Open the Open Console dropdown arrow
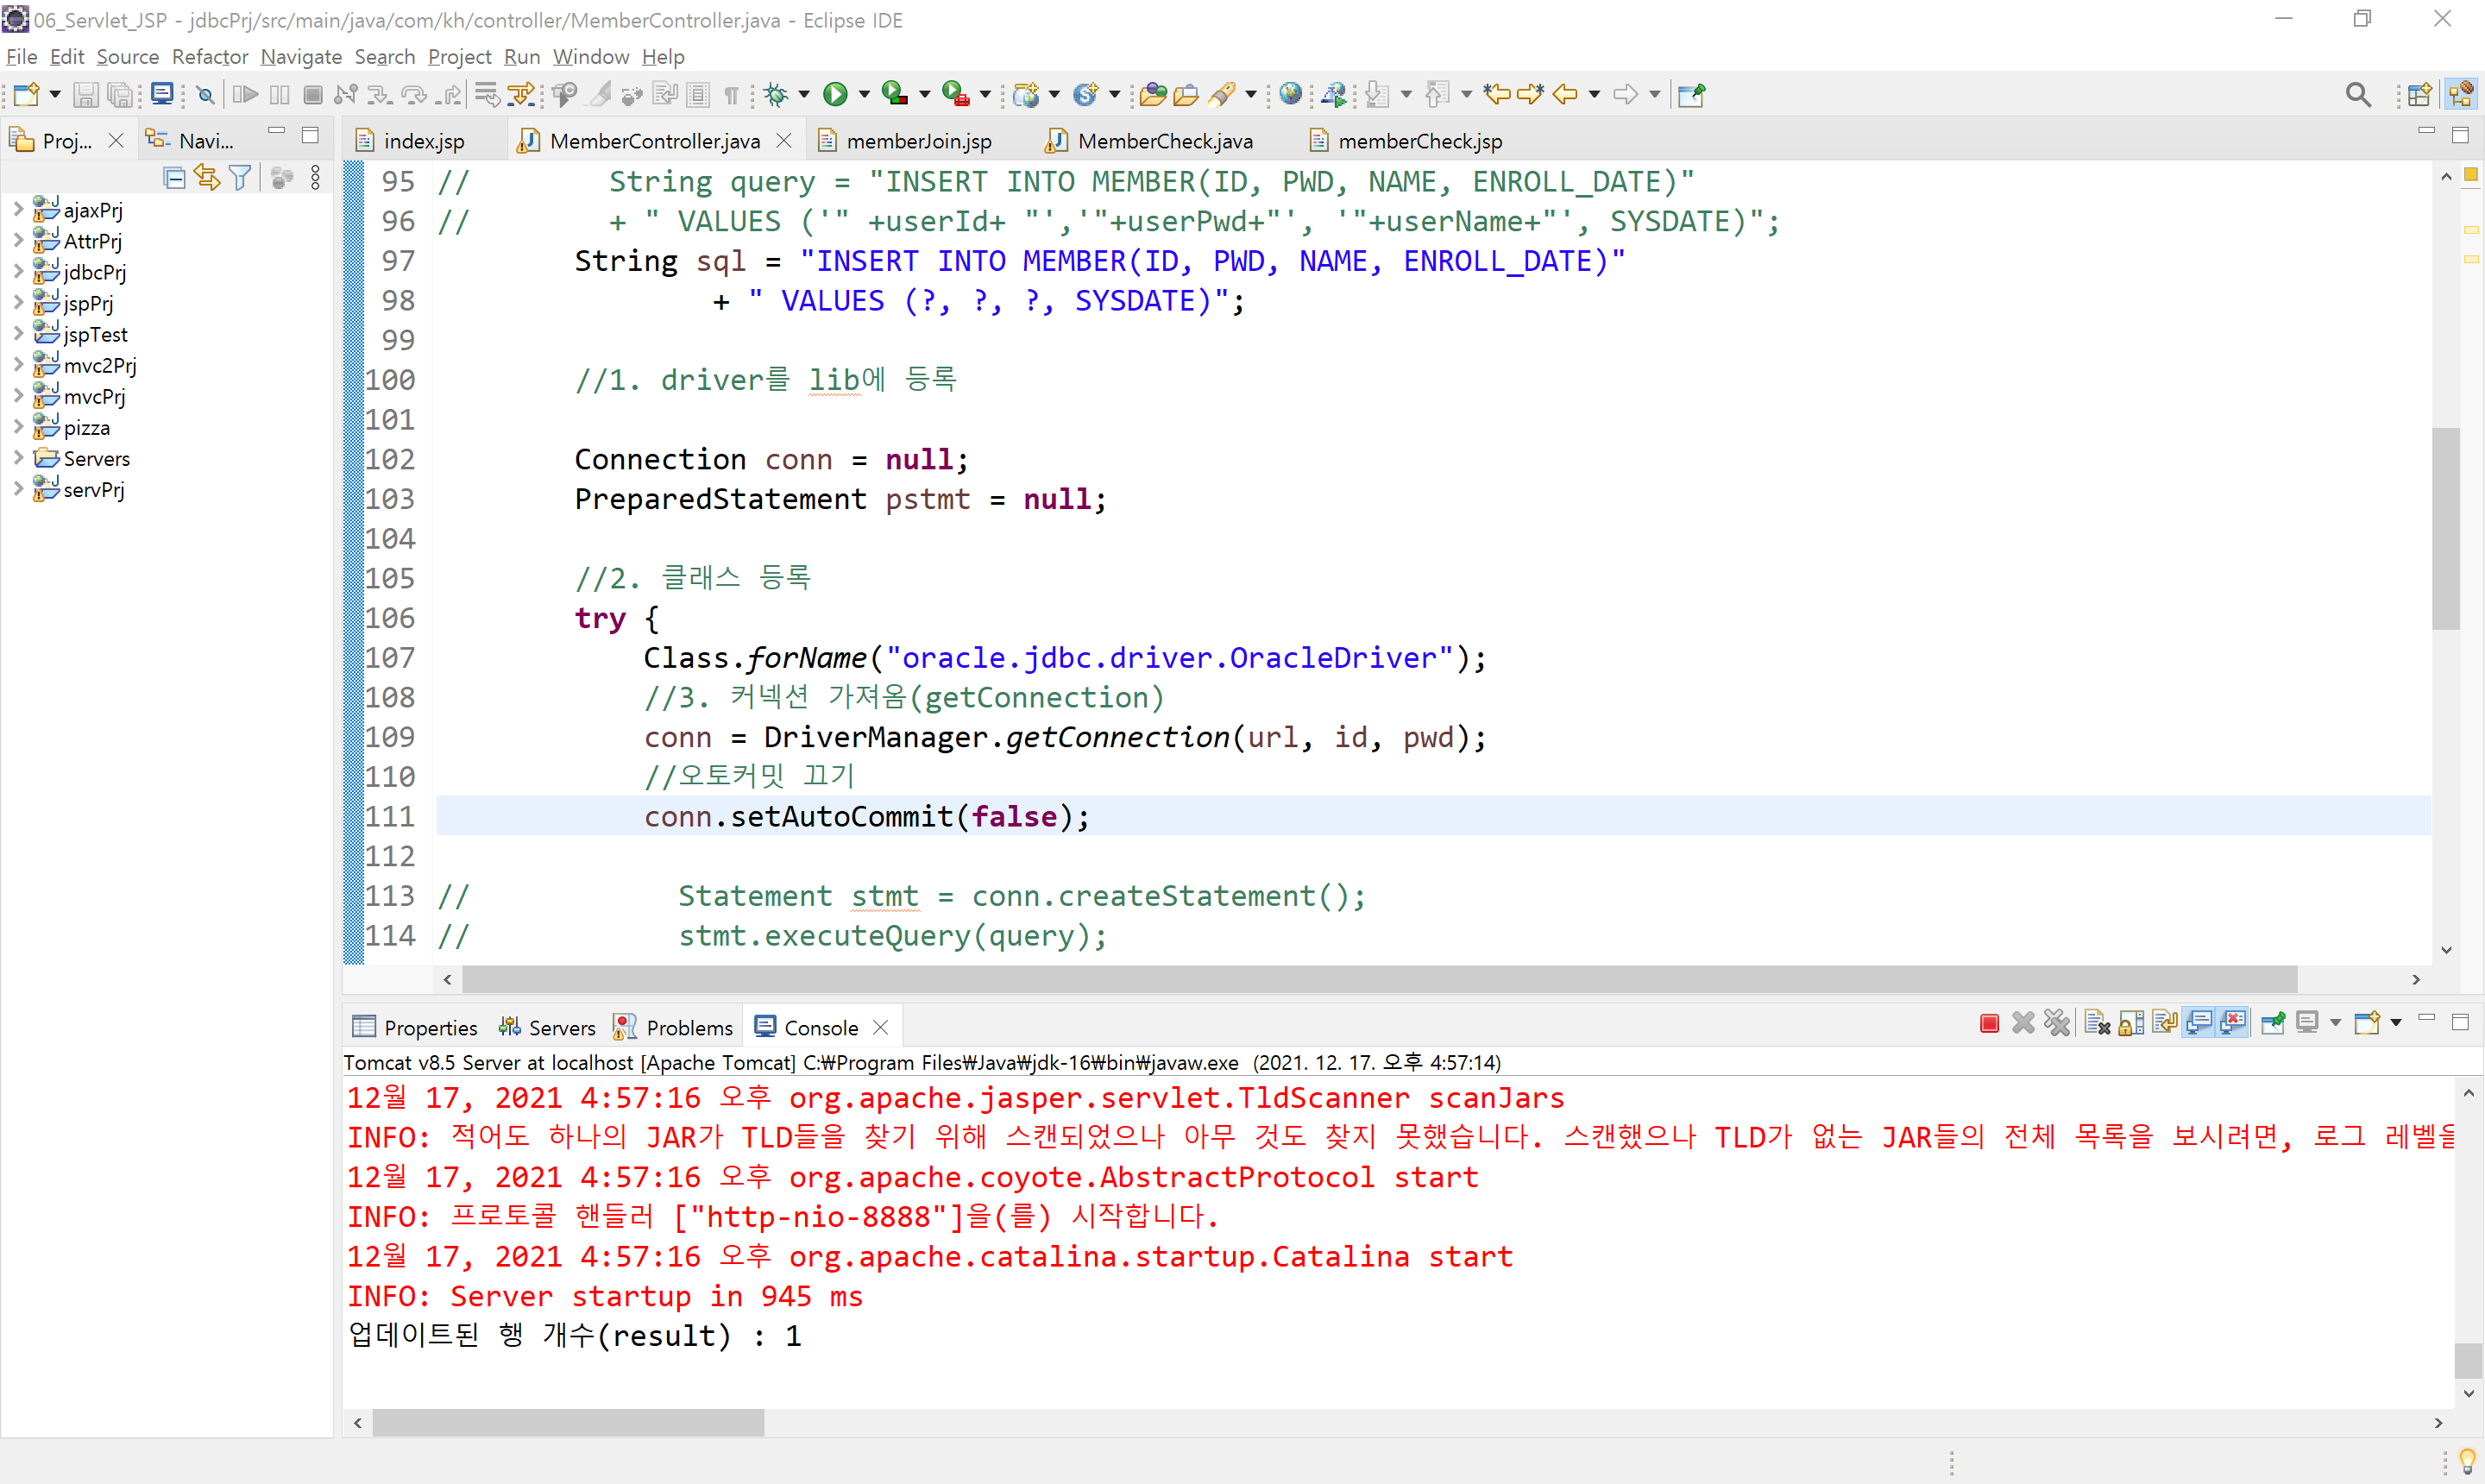 (x=2396, y=1023)
